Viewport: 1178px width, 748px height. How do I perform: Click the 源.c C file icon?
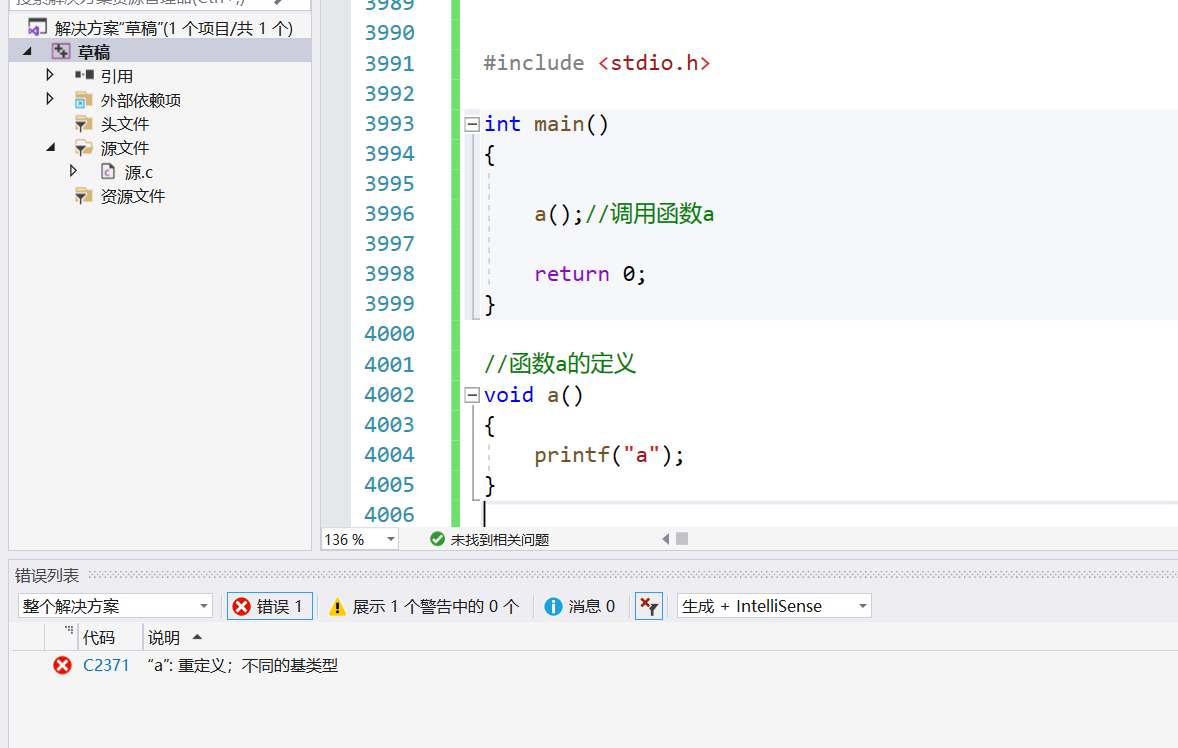[108, 172]
